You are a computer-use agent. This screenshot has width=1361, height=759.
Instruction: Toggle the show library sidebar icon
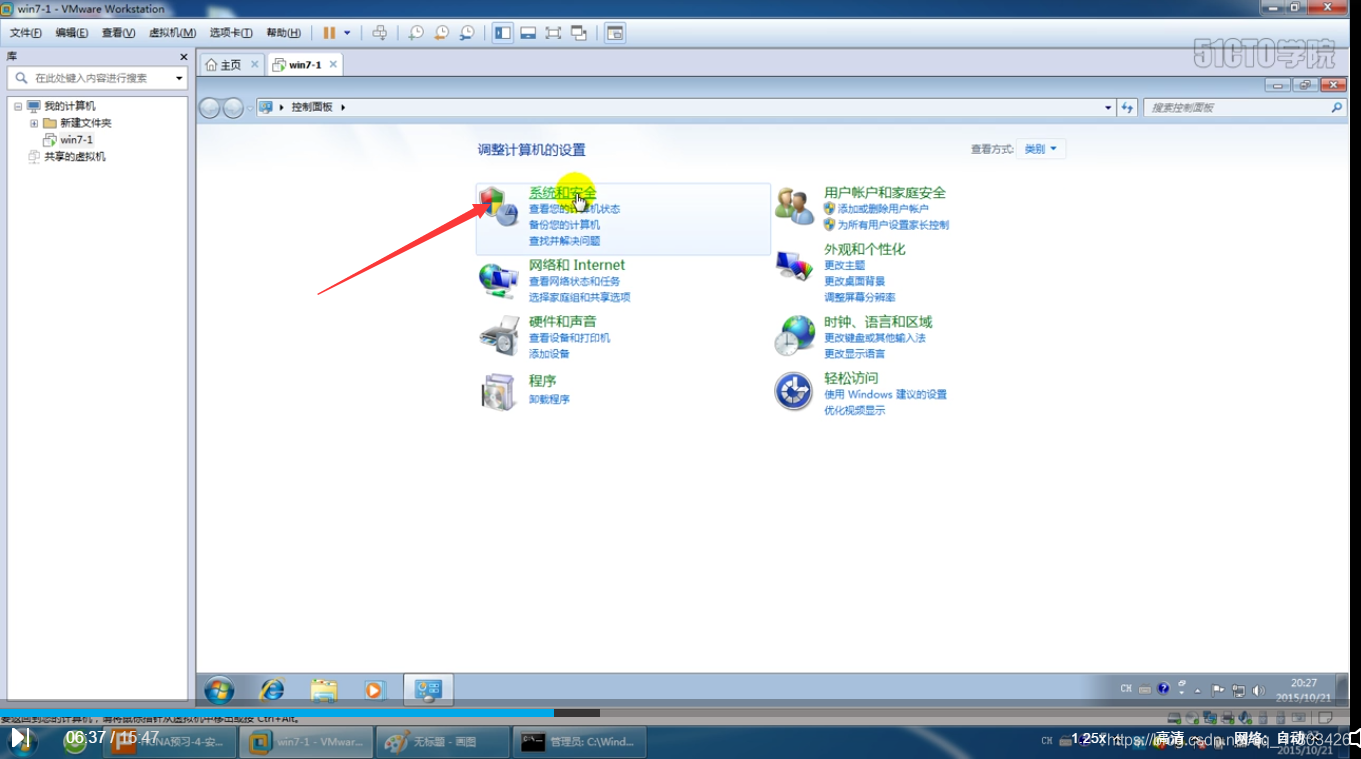(x=503, y=33)
